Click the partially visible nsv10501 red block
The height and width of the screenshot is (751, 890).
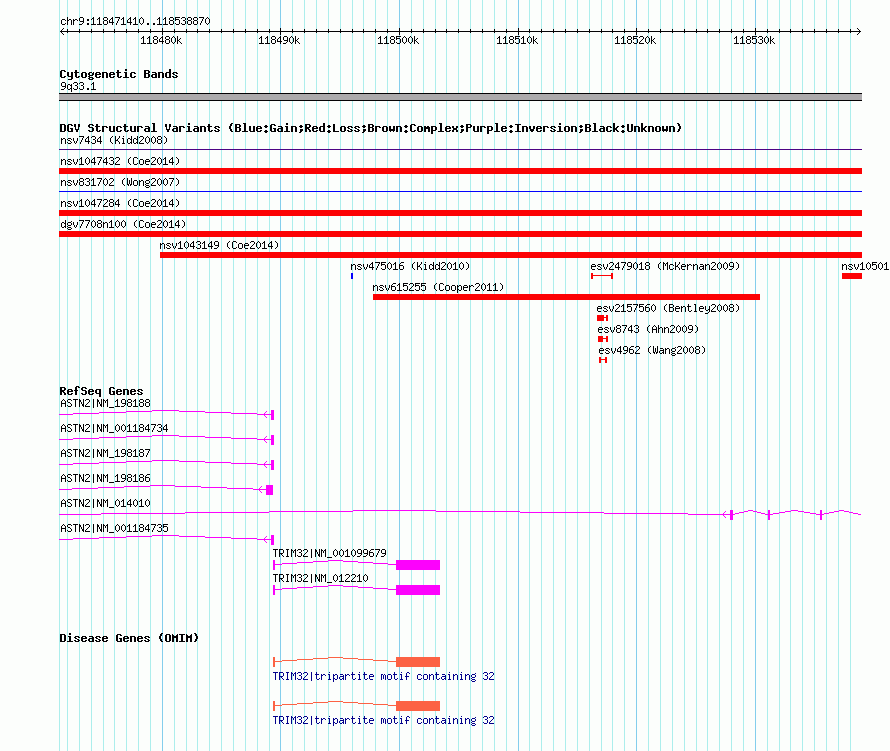click(851, 276)
